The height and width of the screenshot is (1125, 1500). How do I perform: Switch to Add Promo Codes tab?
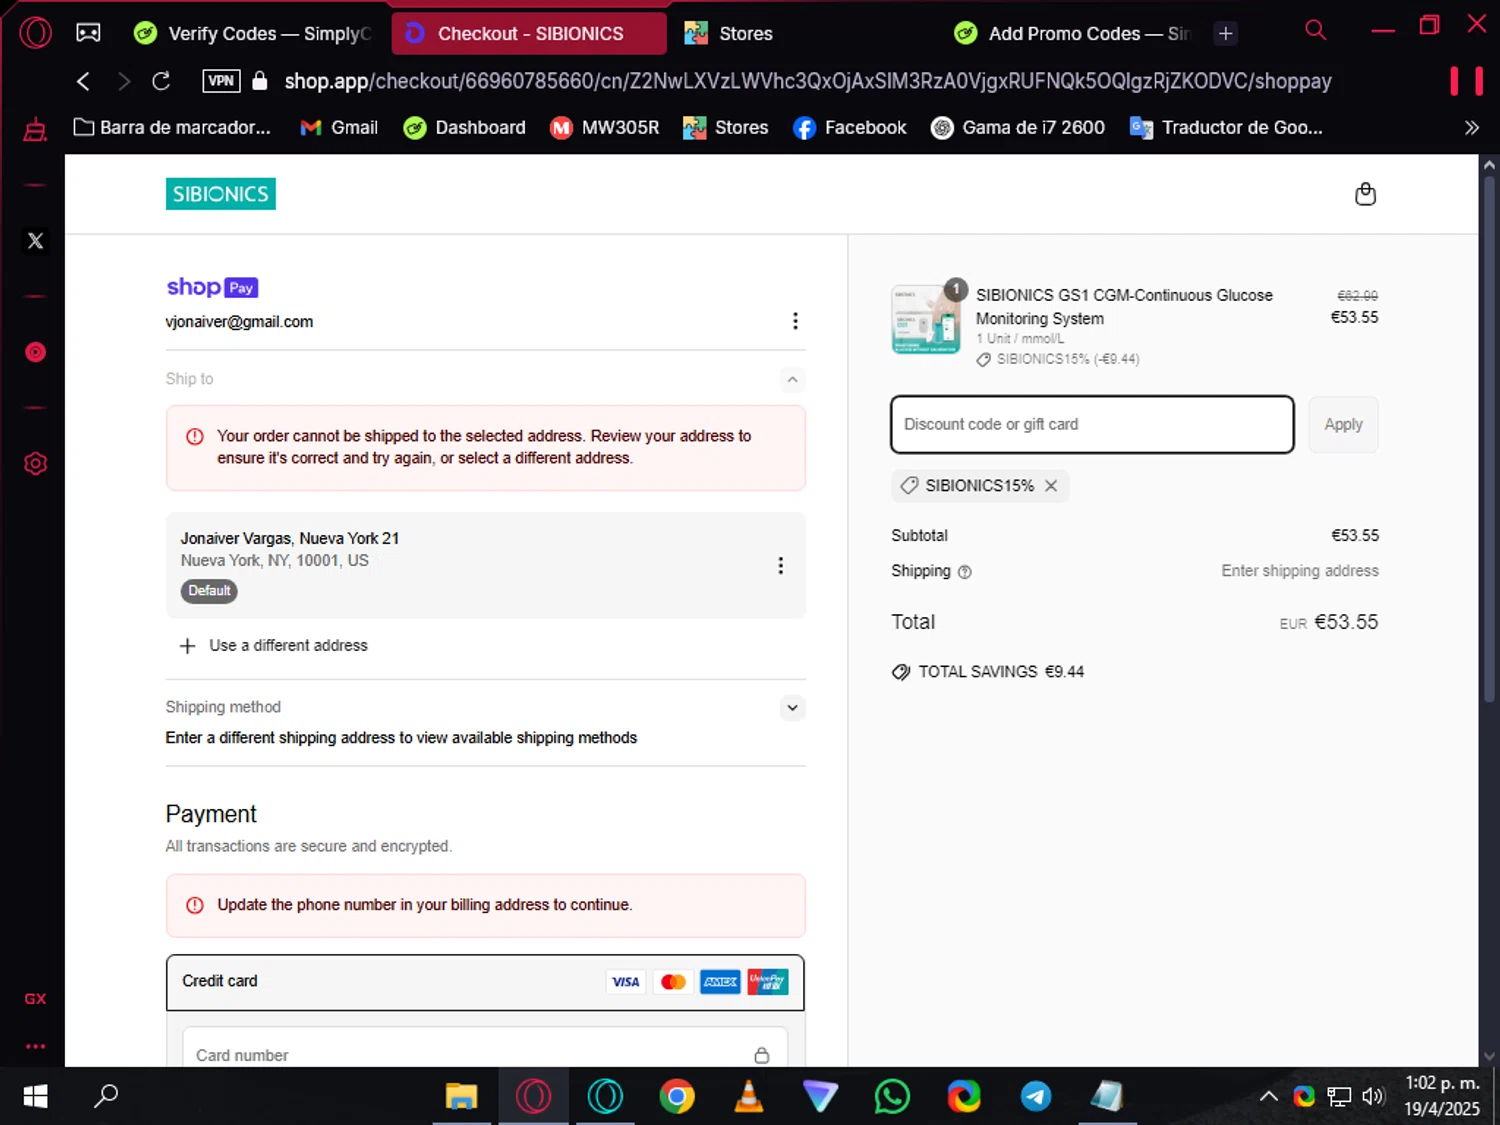pos(1072,34)
